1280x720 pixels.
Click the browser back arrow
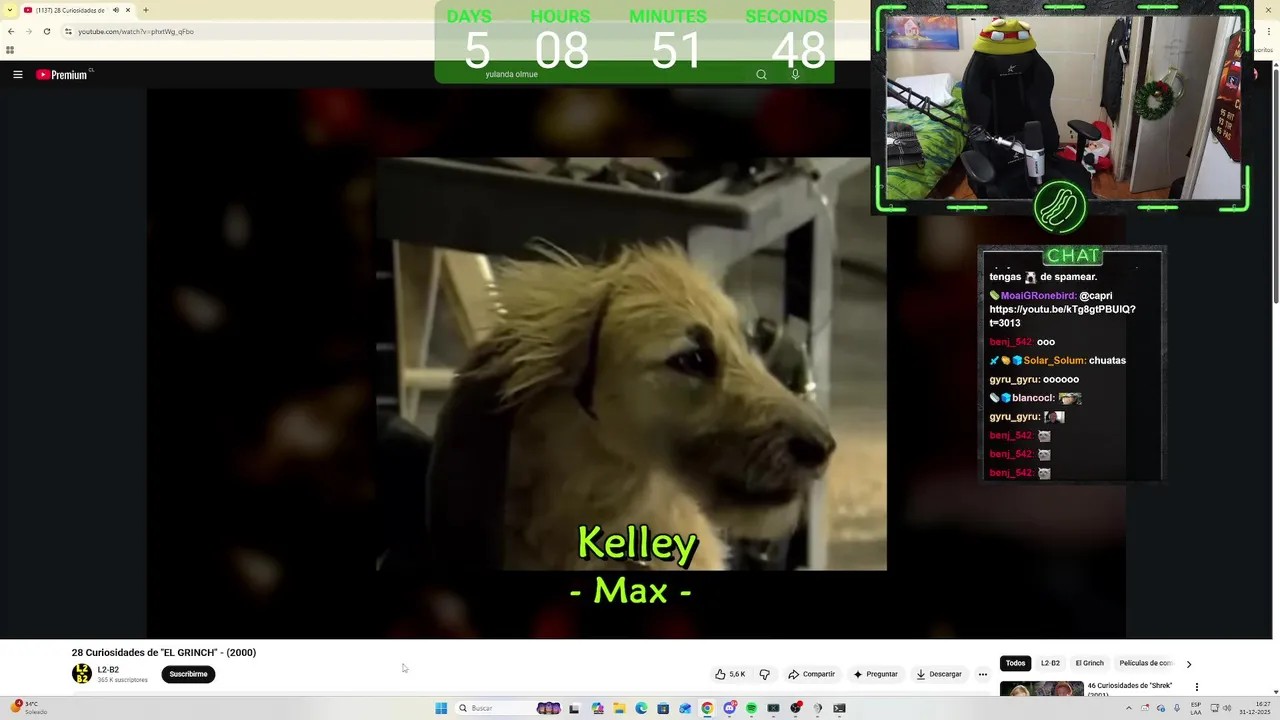11,31
